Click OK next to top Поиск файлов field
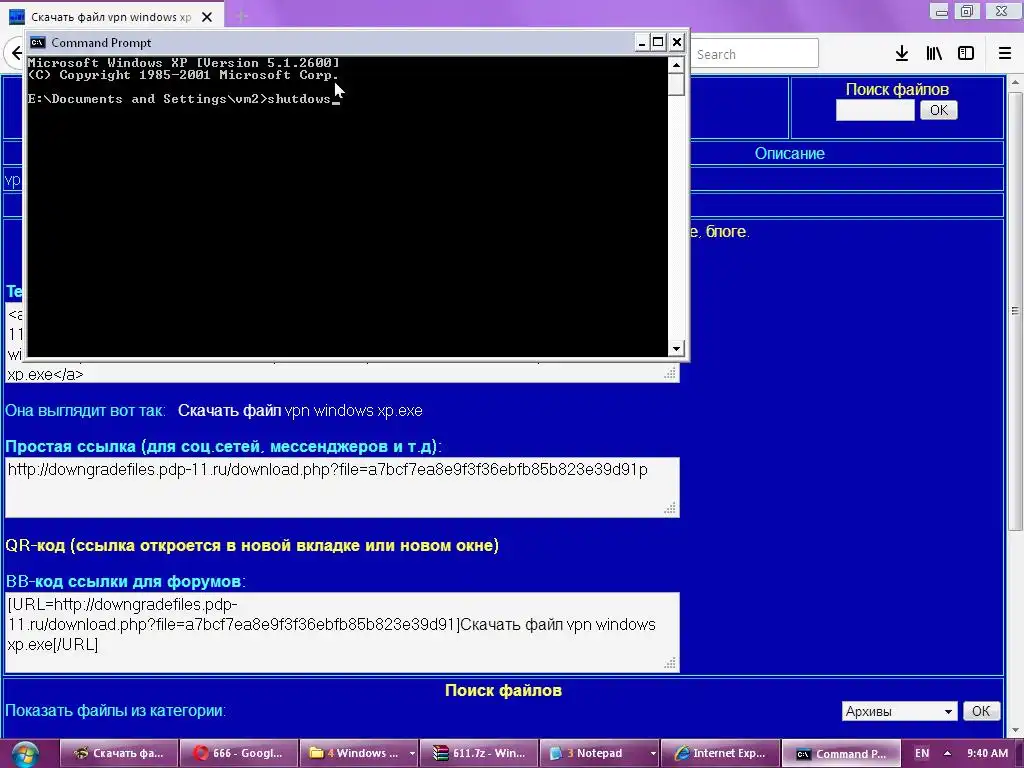Viewport: 1024px width, 768px height. pyautogui.click(x=938, y=110)
